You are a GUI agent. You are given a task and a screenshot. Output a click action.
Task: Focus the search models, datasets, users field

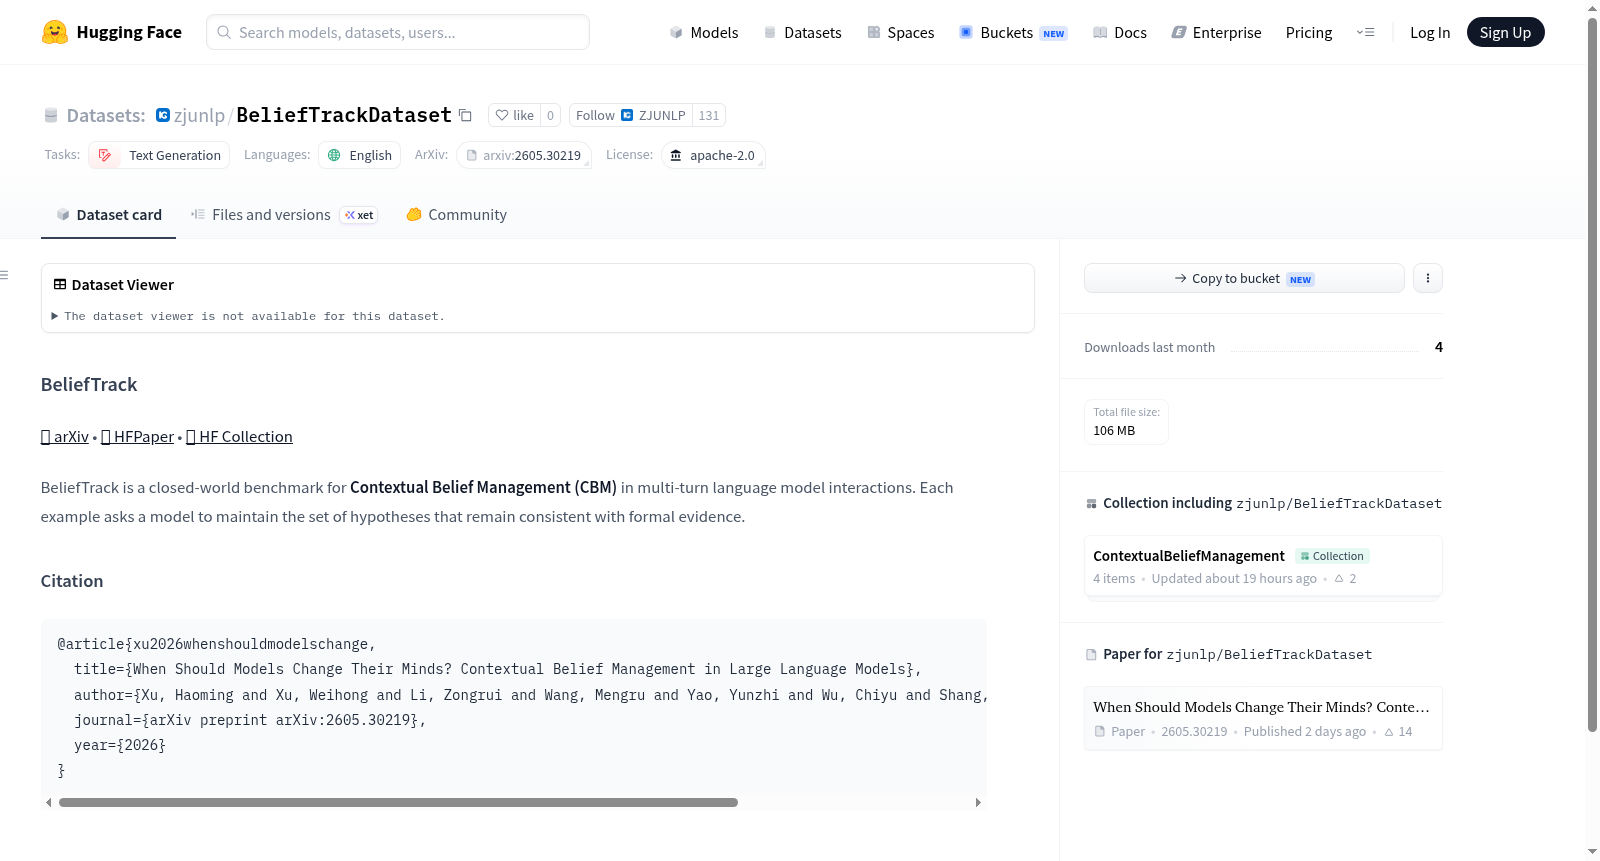(x=398, y=32)
